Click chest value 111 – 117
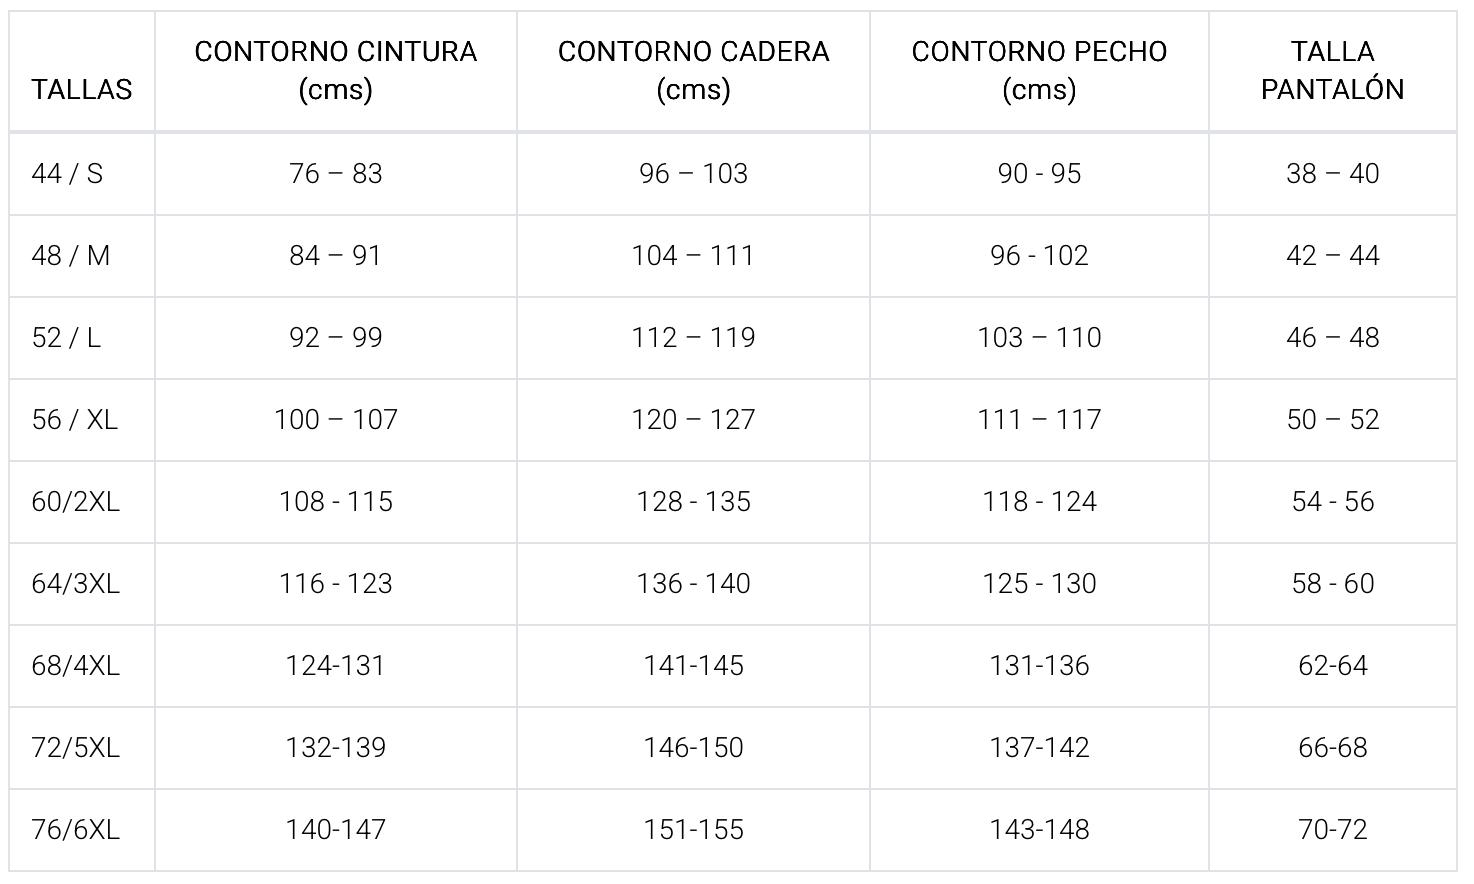Viewport: 1474px width, 884px height. tap(1039, 419)
